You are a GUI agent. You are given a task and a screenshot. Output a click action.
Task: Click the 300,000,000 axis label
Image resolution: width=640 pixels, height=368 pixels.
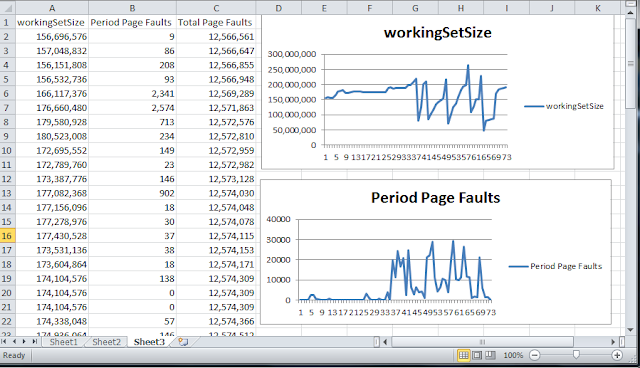[291, 54]
